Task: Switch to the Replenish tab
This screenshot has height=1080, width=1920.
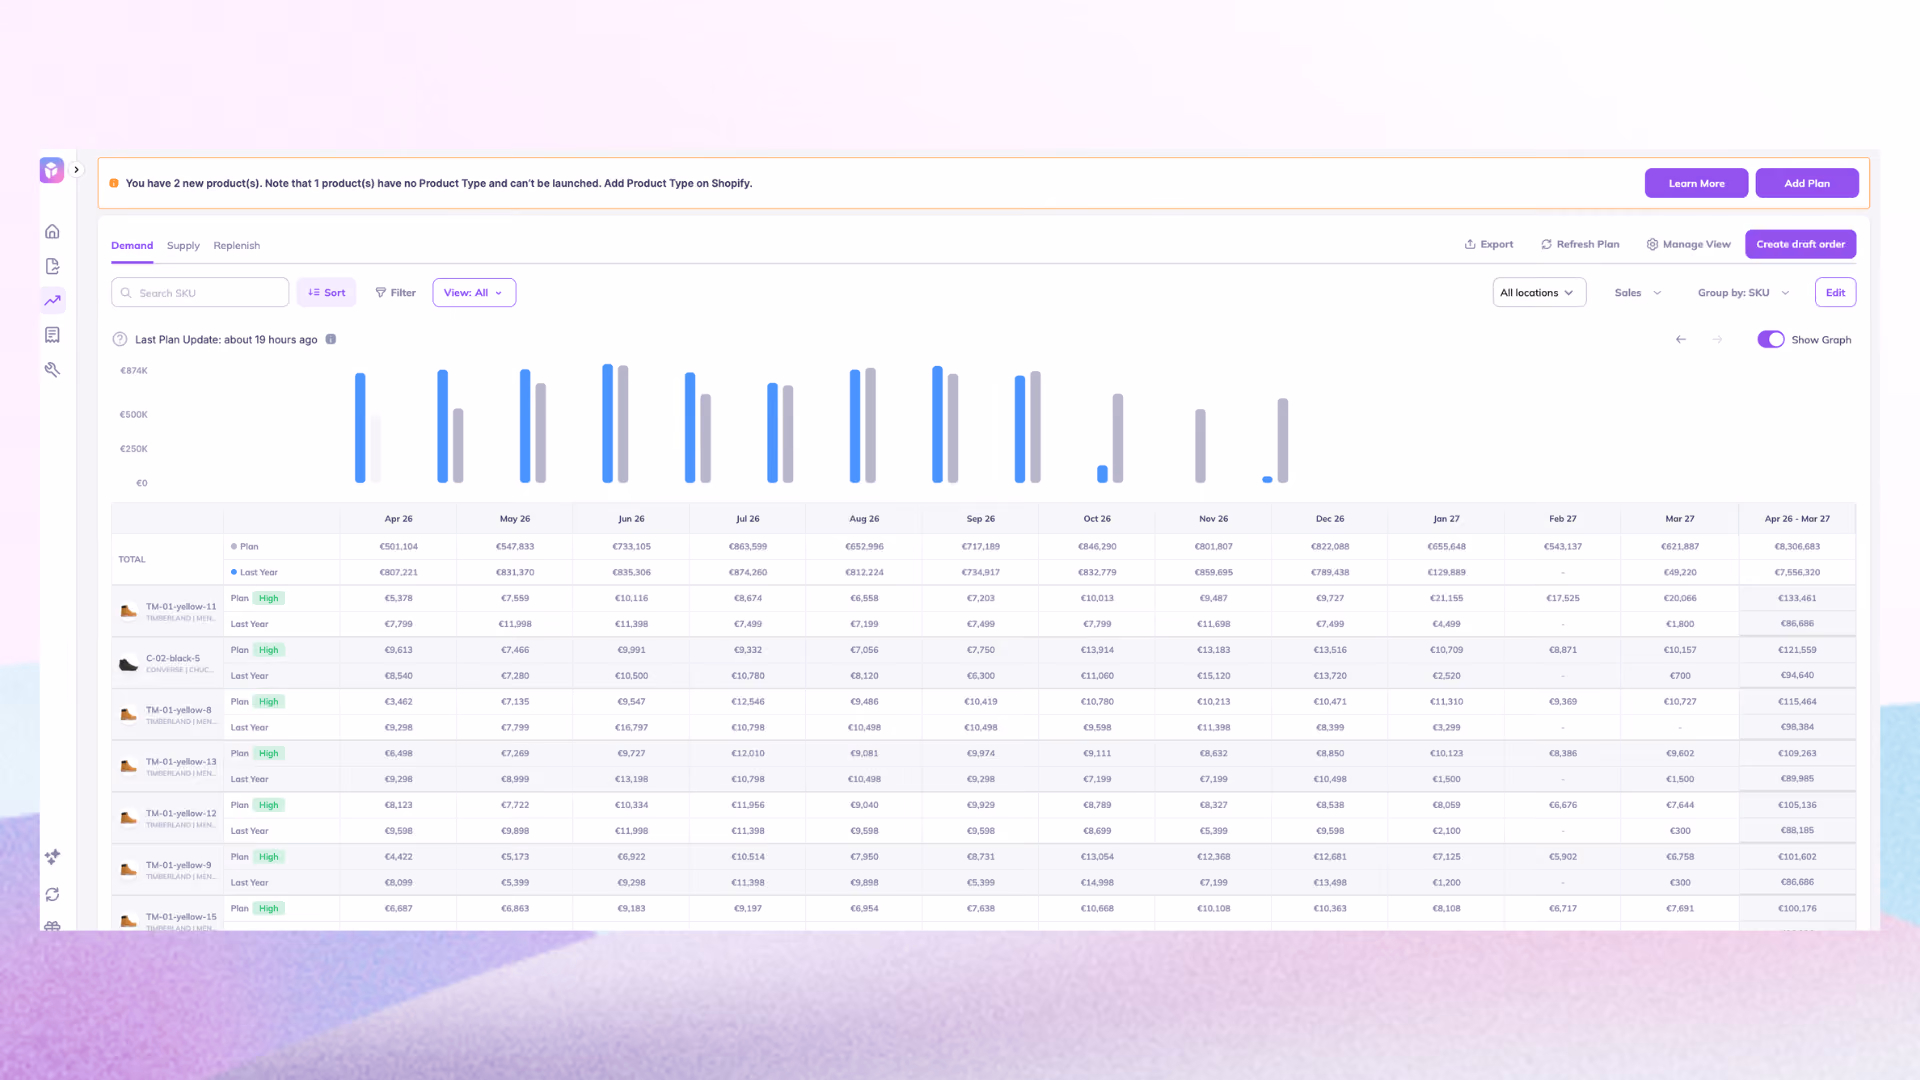Action: pyautogui.click(x=236, y=246)
